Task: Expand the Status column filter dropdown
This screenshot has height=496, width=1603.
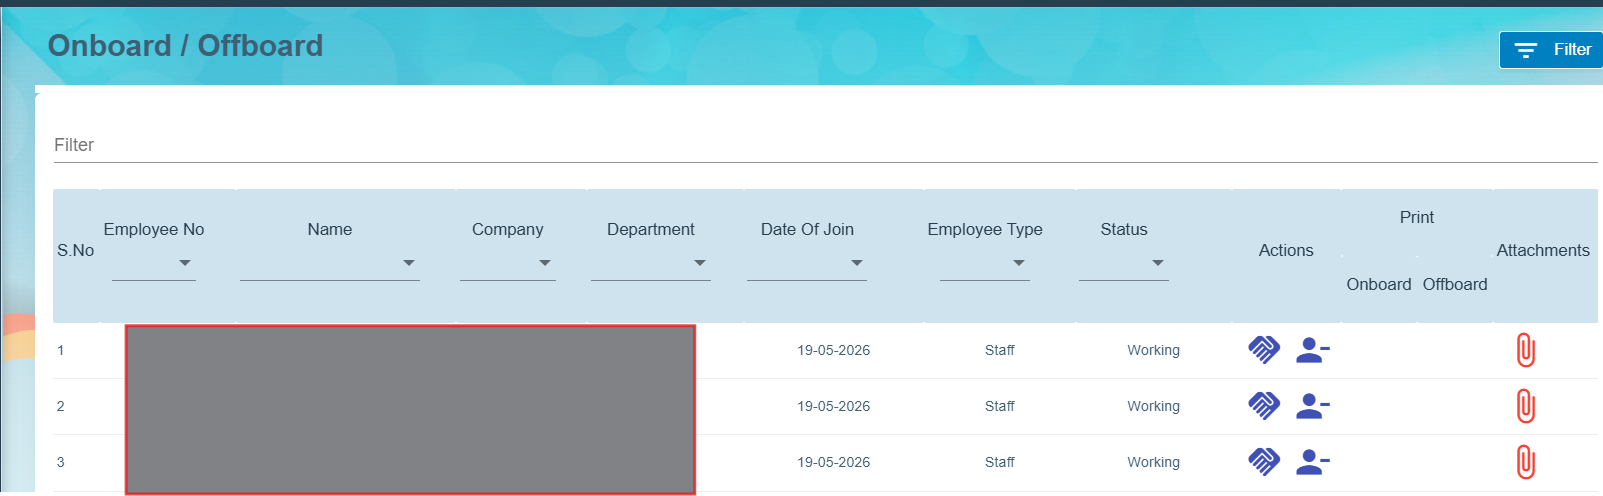Action: 1124,263
